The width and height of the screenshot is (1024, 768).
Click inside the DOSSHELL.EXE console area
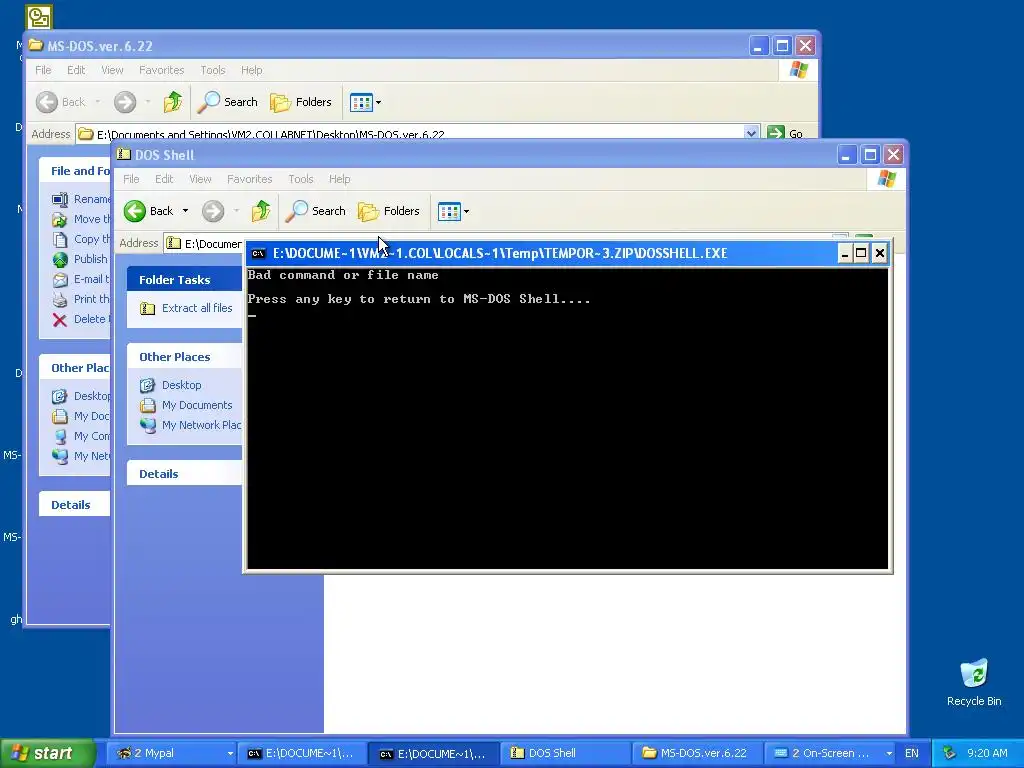pos(567,418)
